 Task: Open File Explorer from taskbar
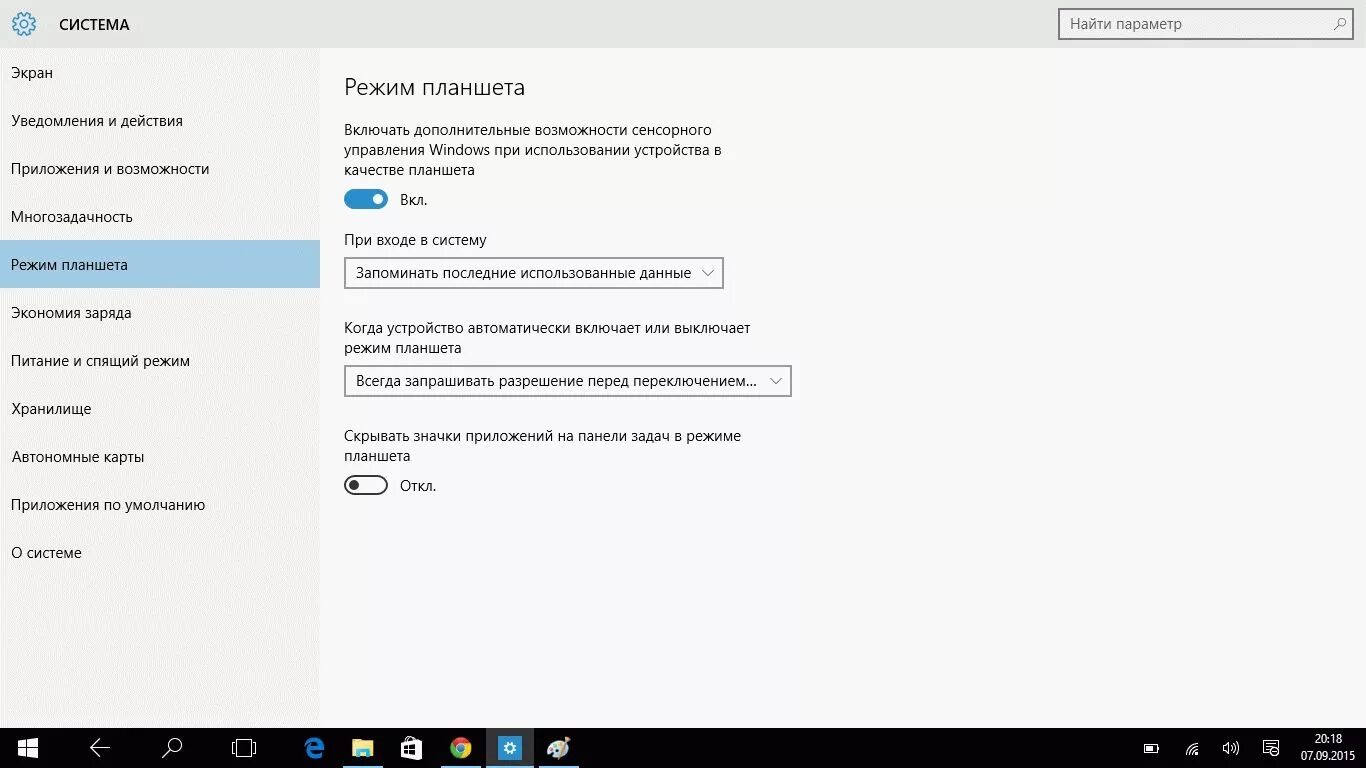(362, 748)
